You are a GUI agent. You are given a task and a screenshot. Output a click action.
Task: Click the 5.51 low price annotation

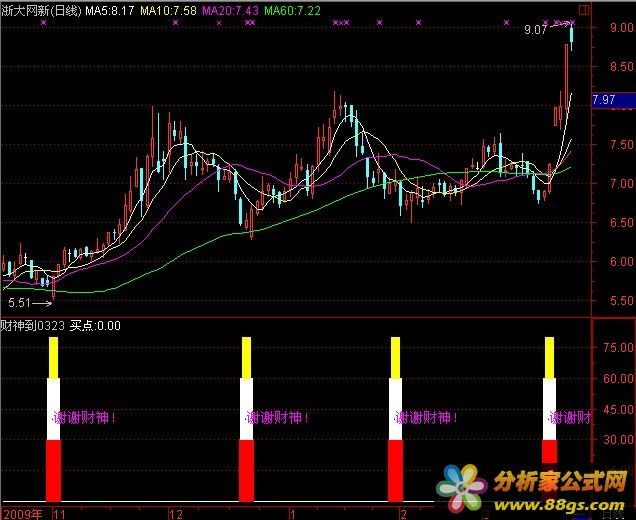click(x=19, y=303)
